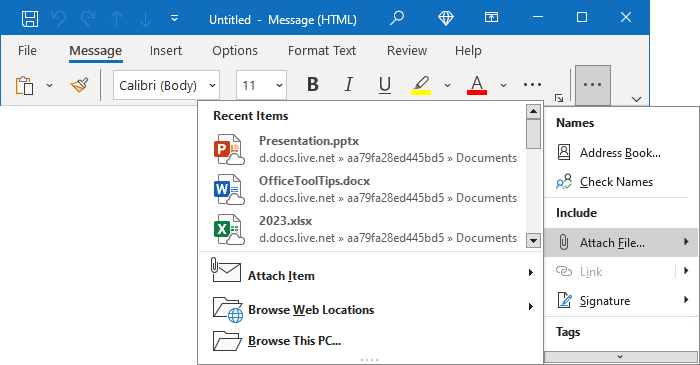Open Attach Item submenu
Viewport: 700px width, 365px height.
tap(372, 273)
